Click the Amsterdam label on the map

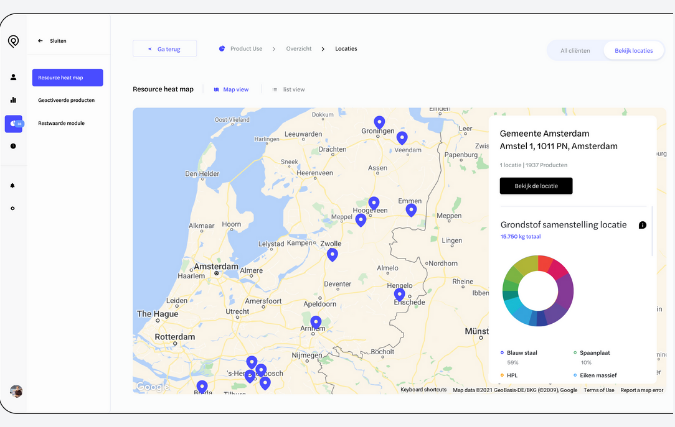pos(216,266)
